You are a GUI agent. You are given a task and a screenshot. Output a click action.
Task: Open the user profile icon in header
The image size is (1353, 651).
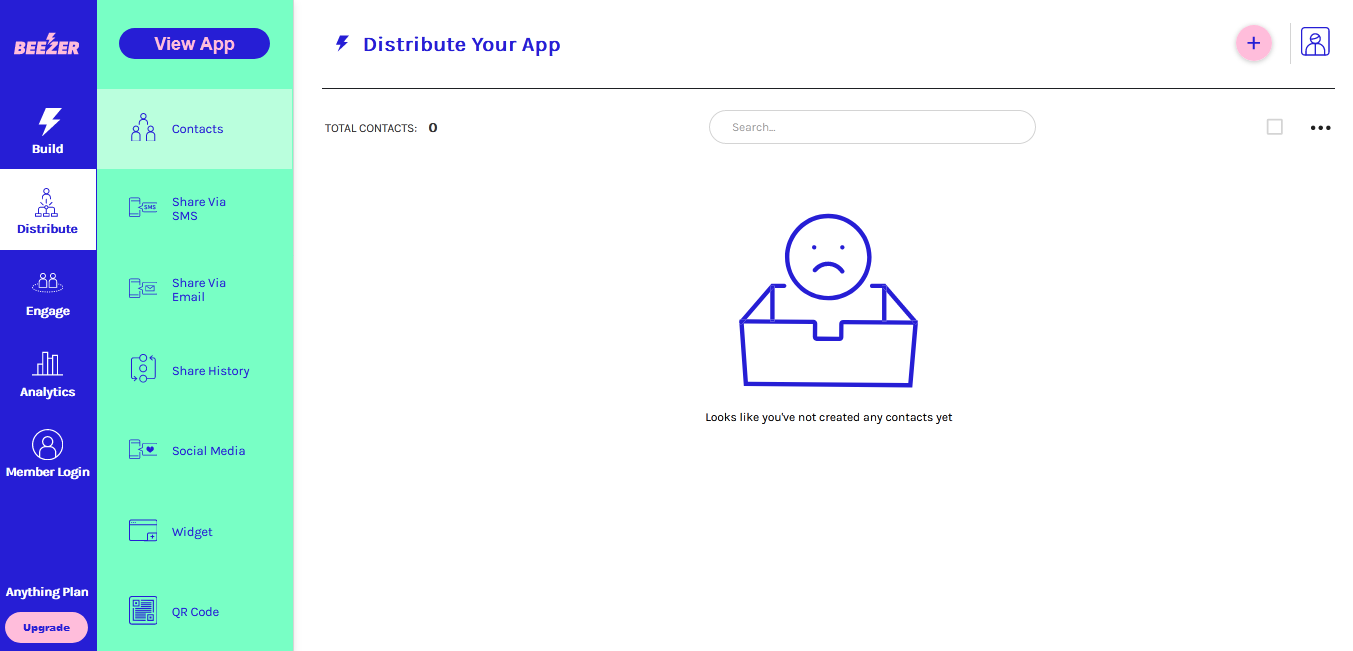(1315, 42)
